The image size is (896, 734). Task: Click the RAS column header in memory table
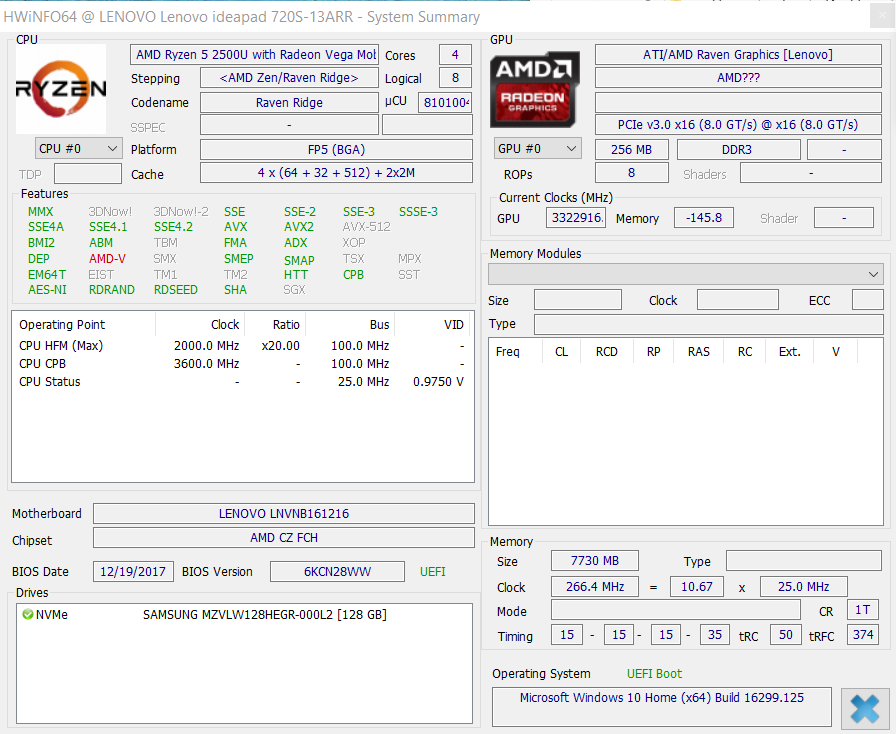pyautogui.click(x=698, y=352)
